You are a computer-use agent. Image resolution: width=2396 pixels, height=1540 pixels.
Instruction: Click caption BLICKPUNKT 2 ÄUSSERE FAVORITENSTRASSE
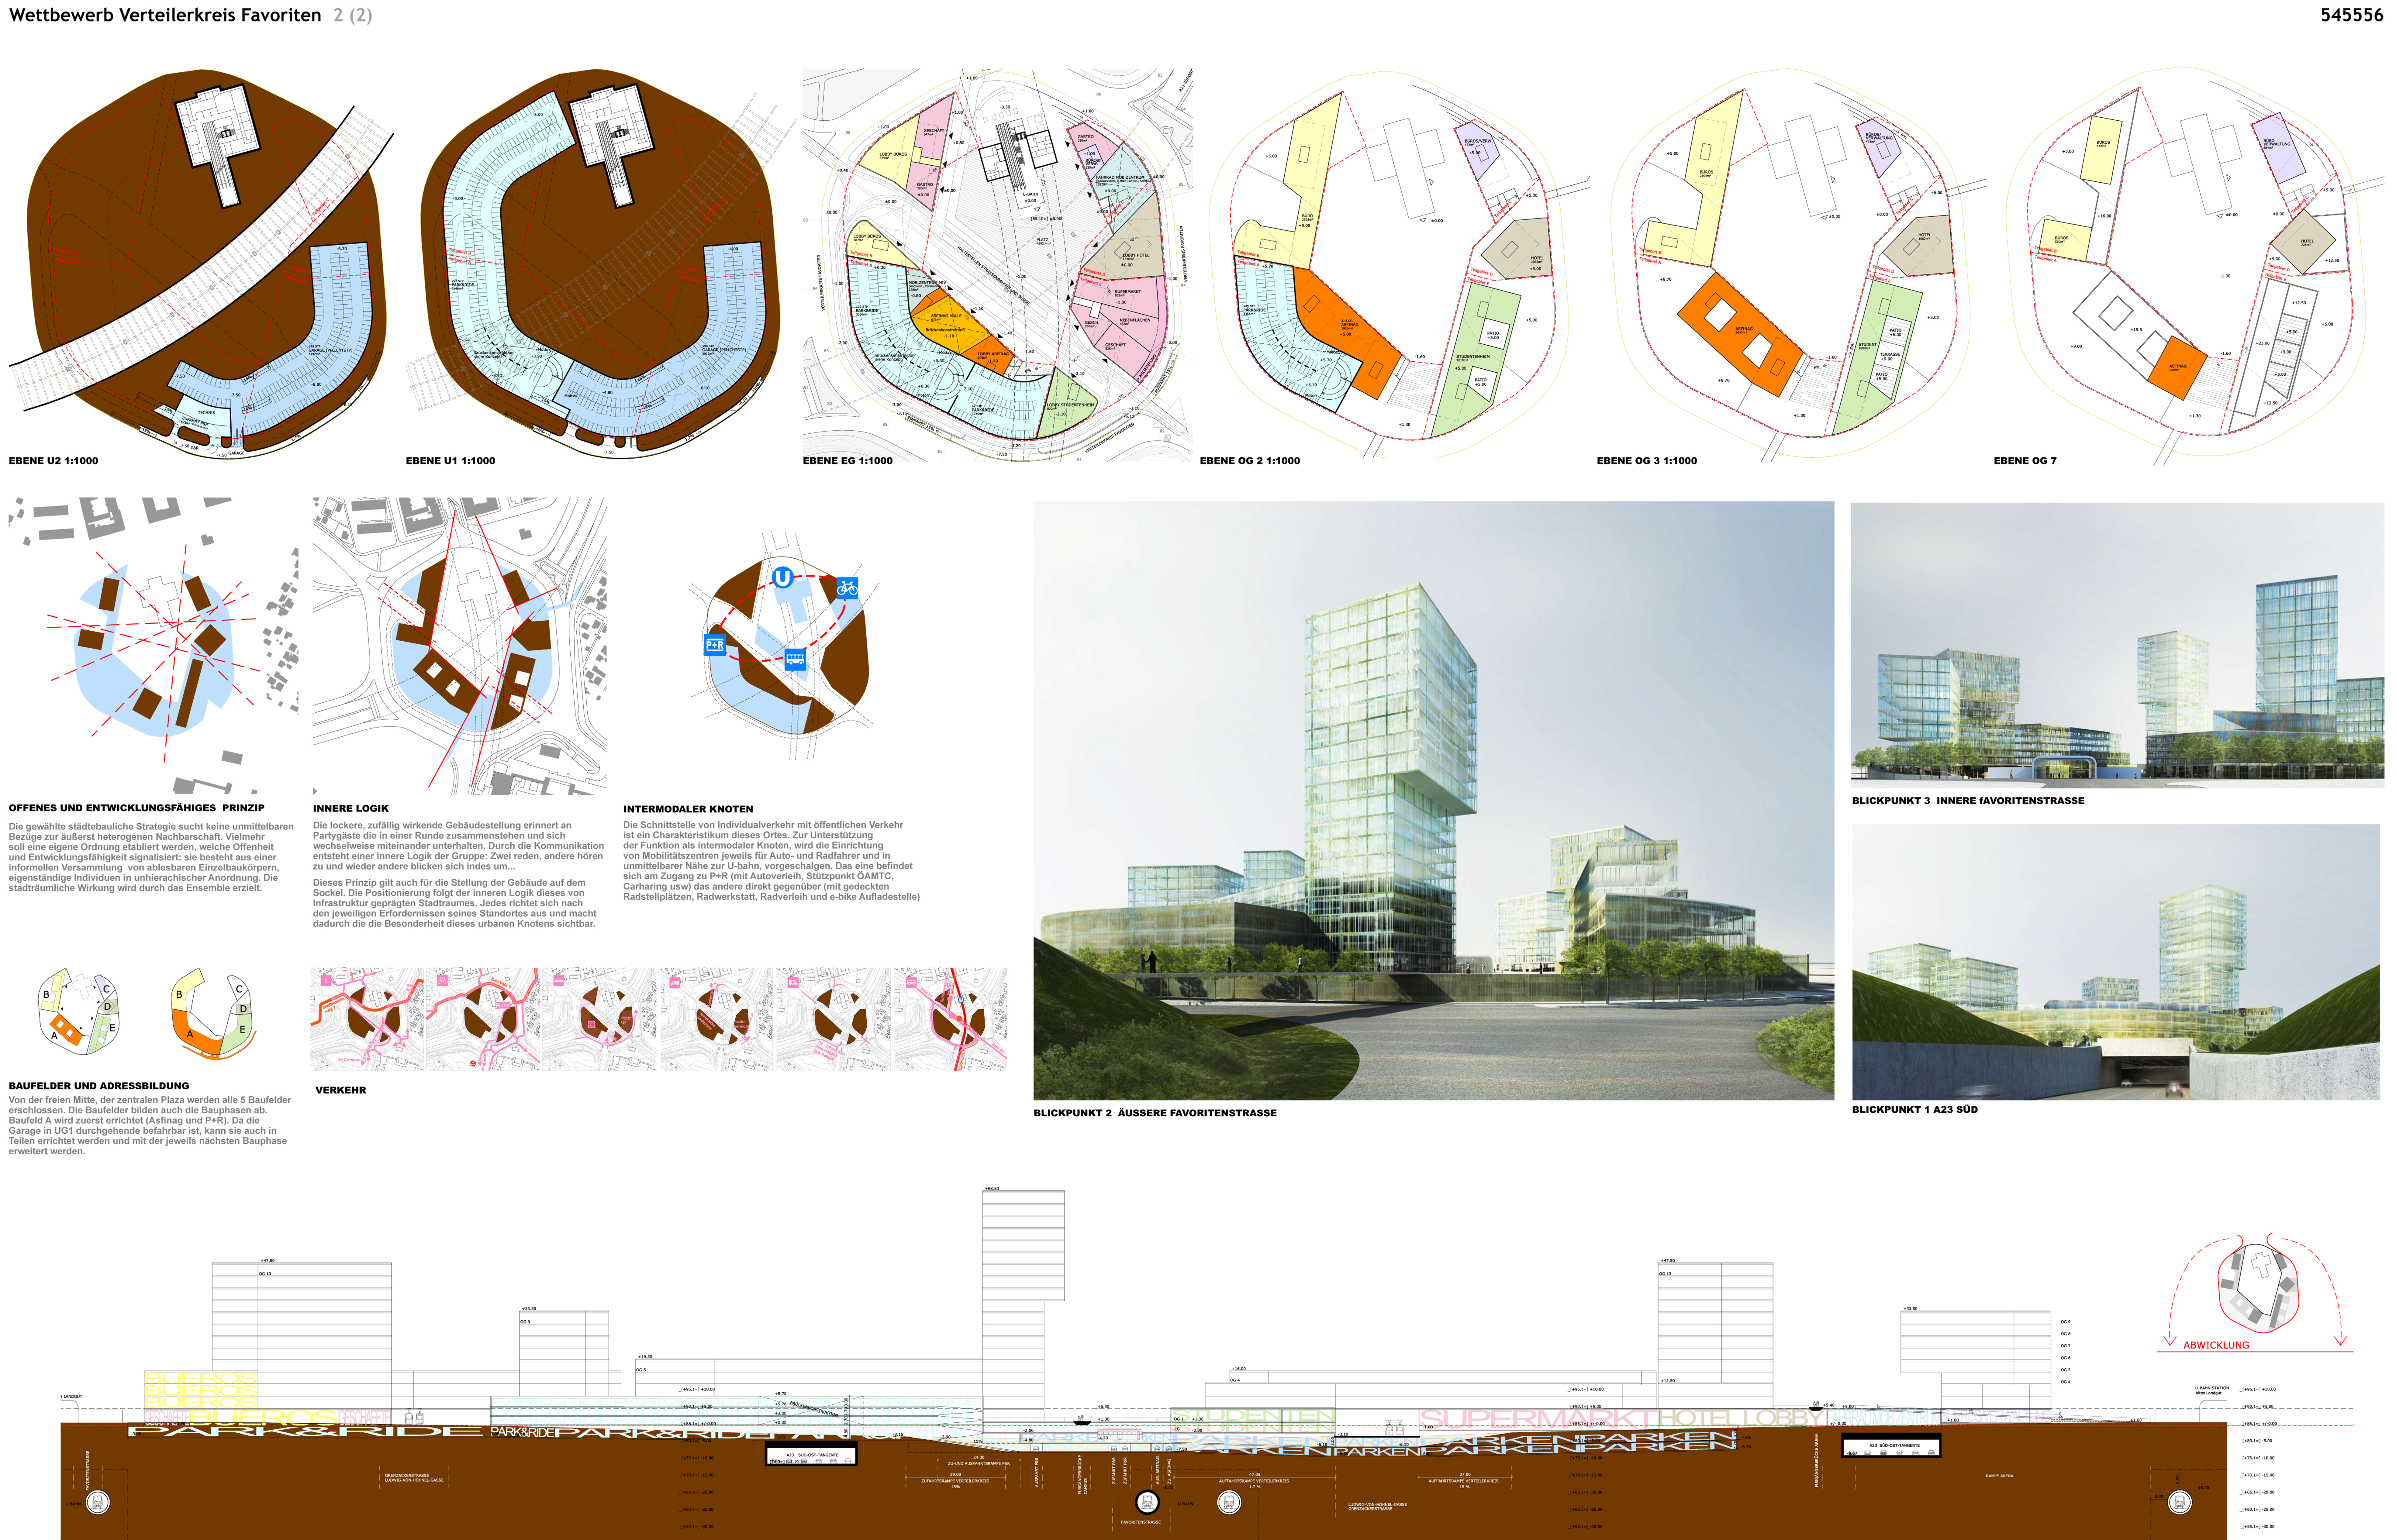coord(1155,1113)
